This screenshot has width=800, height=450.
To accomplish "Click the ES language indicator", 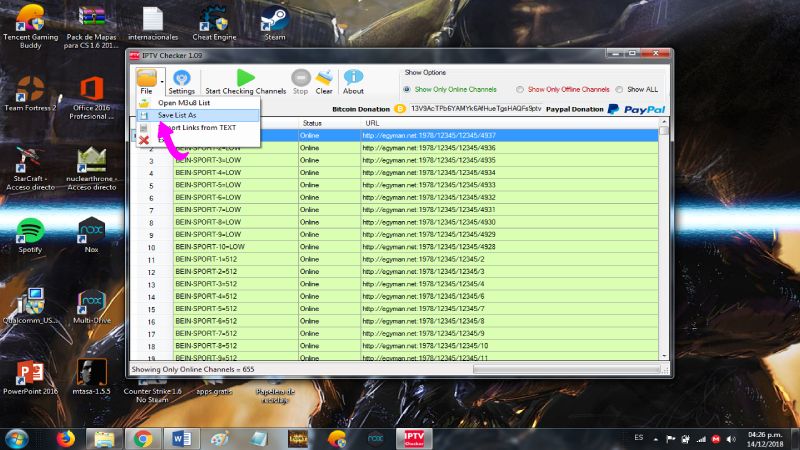I will click(639, 438).
